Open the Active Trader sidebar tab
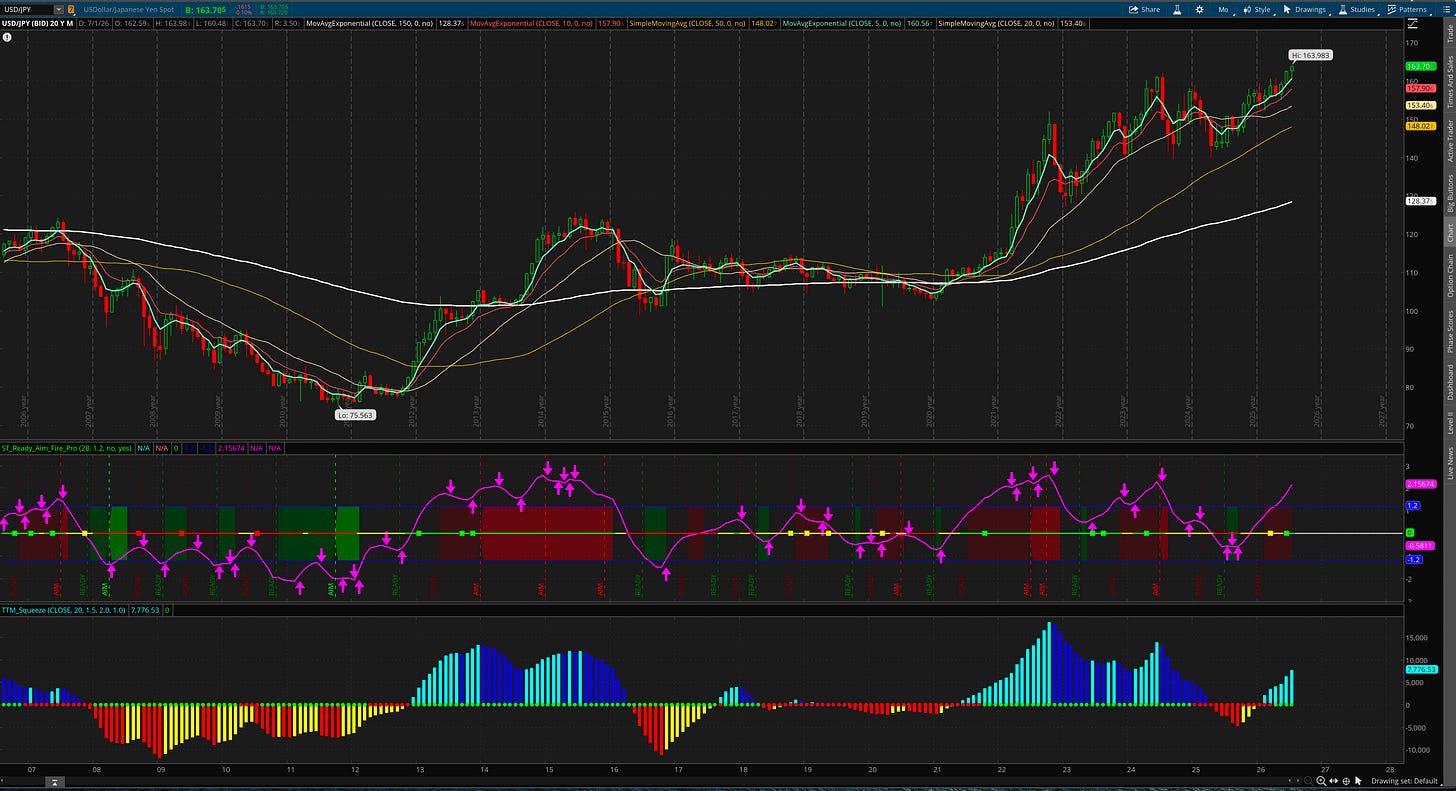1456x791 pixels. pyautogui.click(x=1450, y=140)
